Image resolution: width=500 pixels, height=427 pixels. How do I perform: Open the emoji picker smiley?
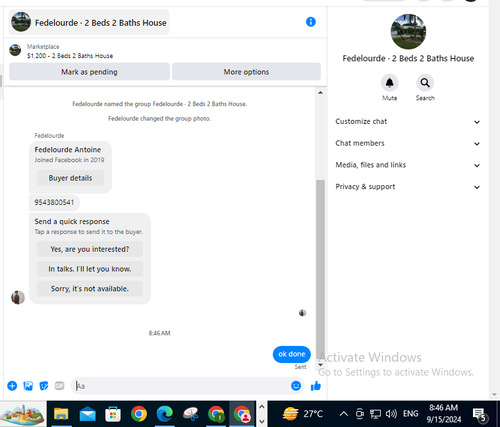coord(296,386)
